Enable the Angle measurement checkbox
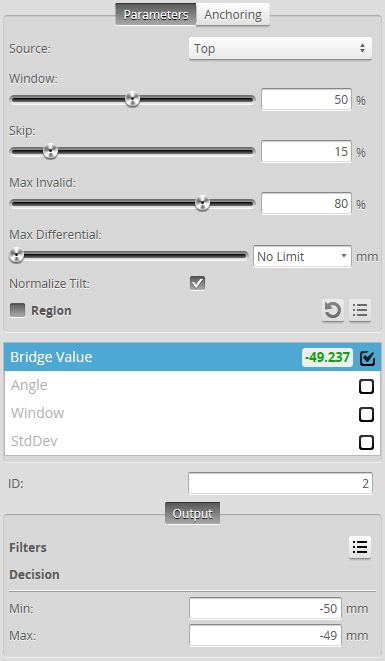385x661 pixels. click(x=366, y=386)
